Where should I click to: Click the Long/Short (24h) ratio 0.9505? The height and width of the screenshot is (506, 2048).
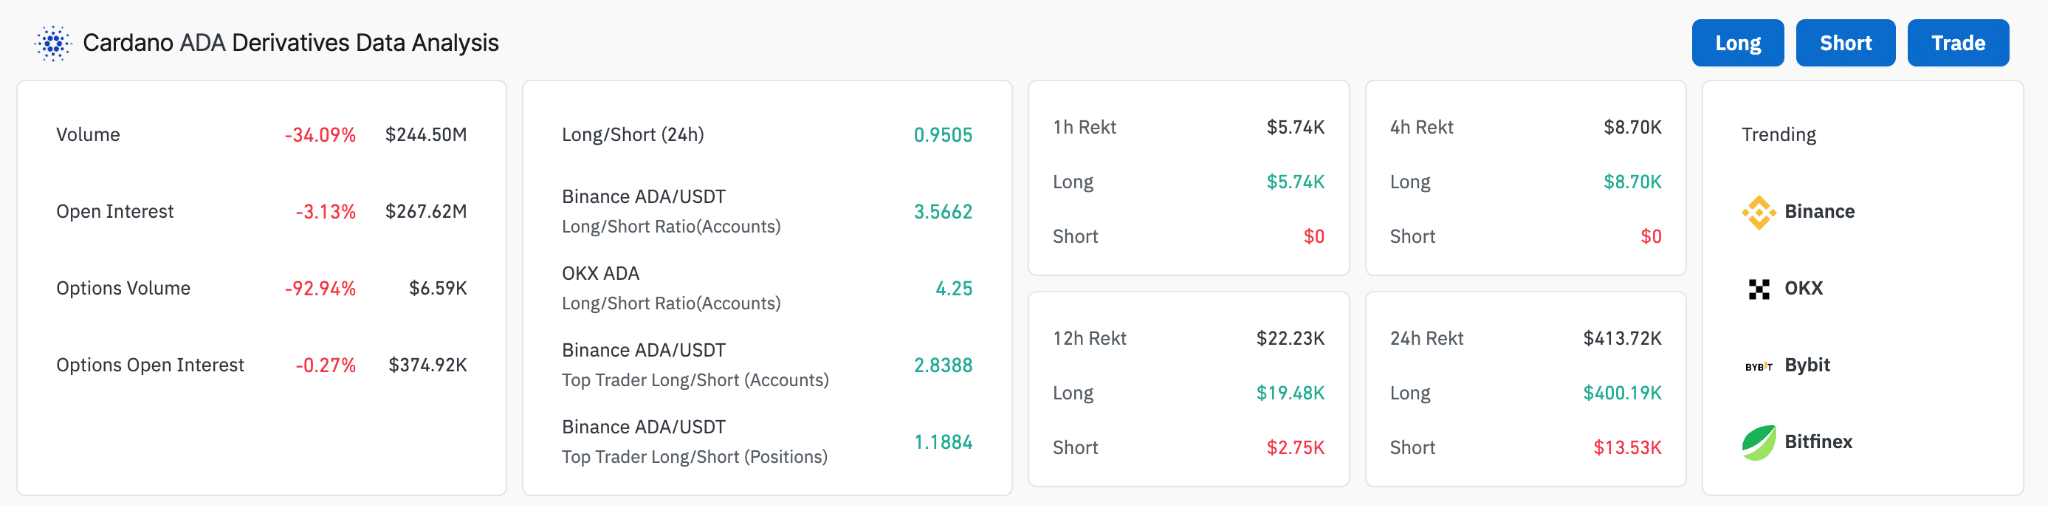(x=943, y=135)
